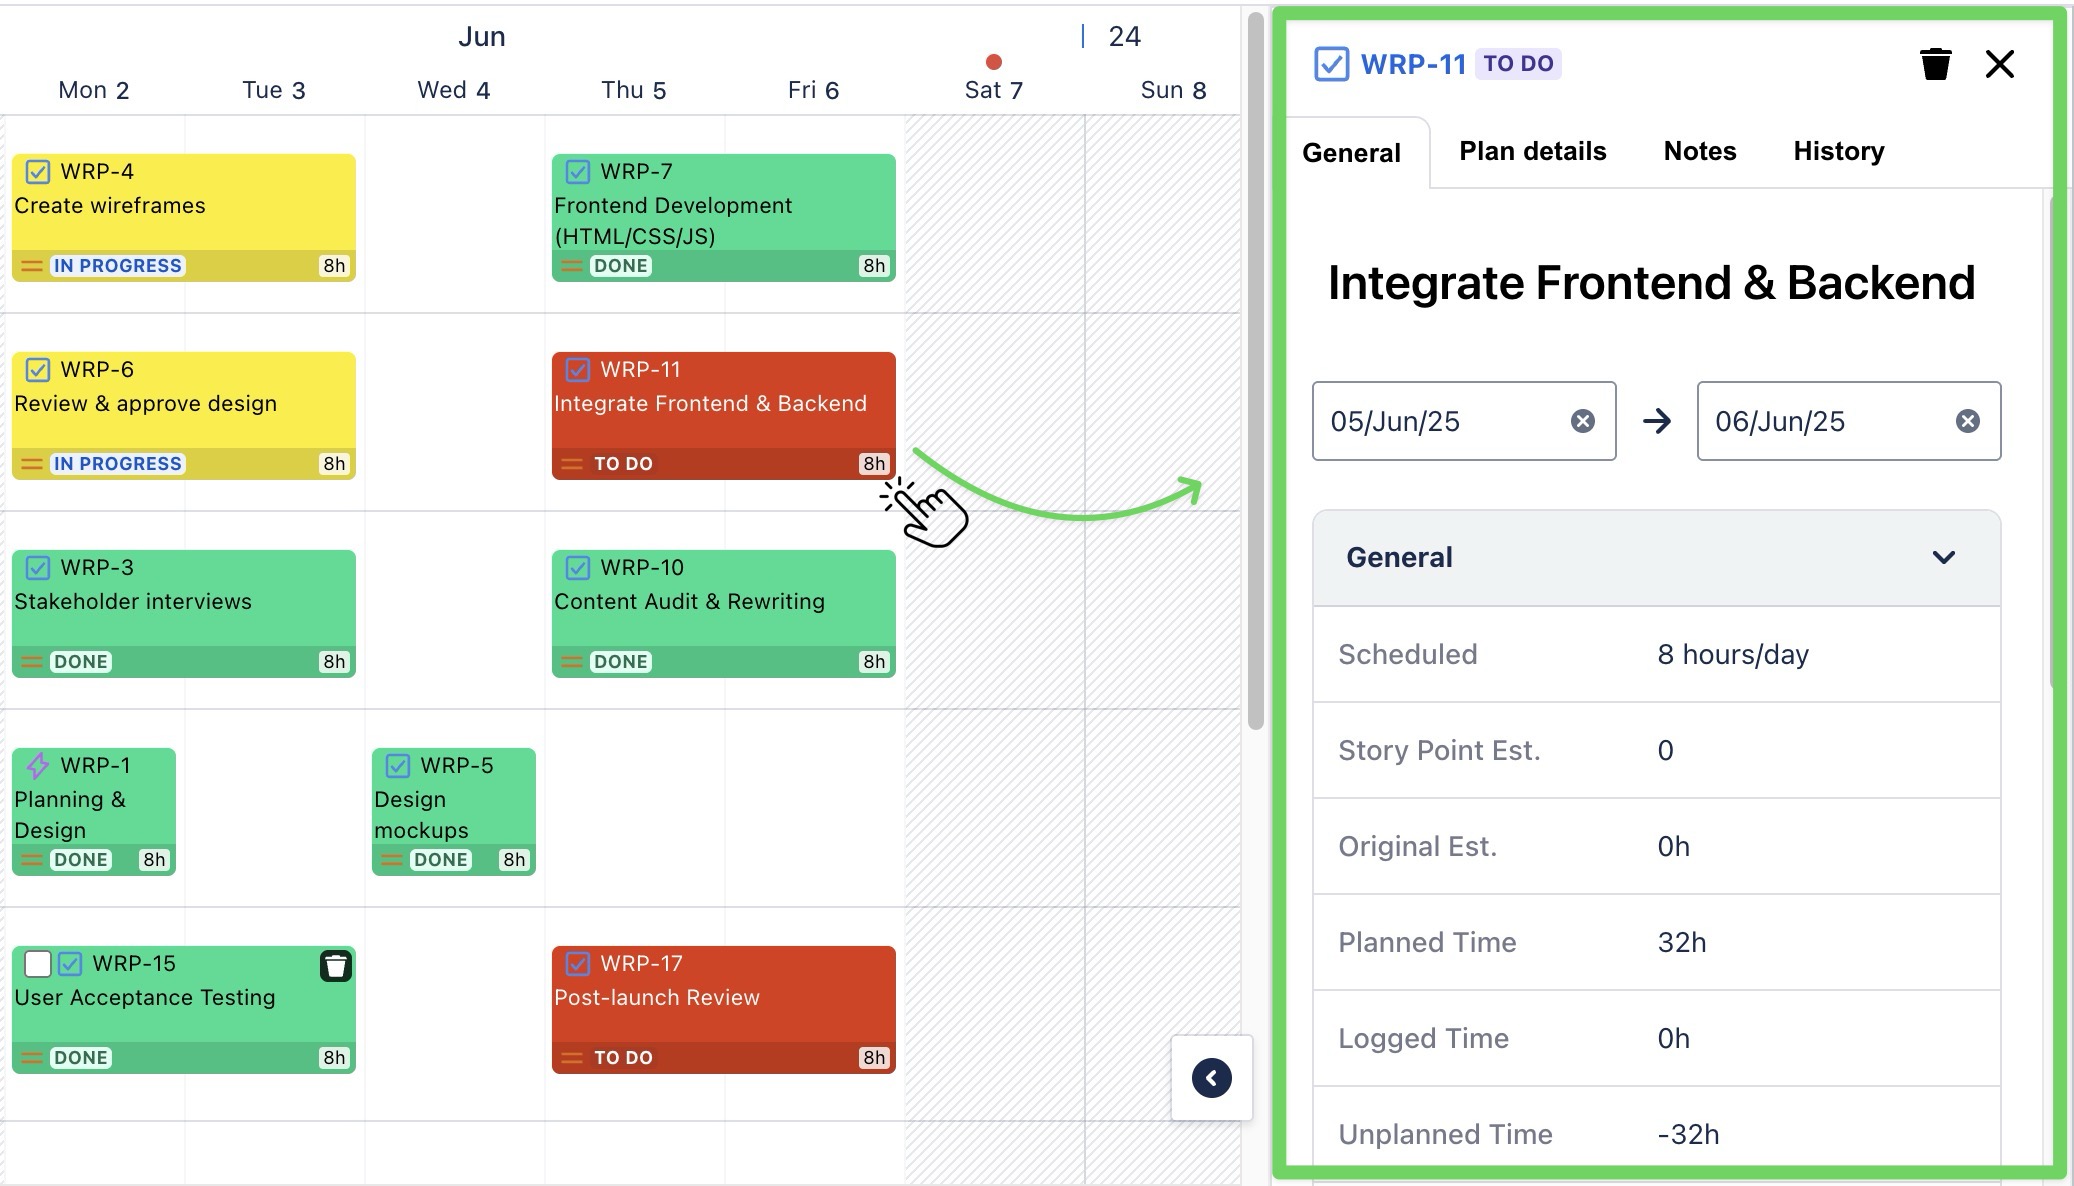This screenshot has height=1186, width=2074.
Task: Clear the 05/Jun/25 start date
Action: 1581,421
